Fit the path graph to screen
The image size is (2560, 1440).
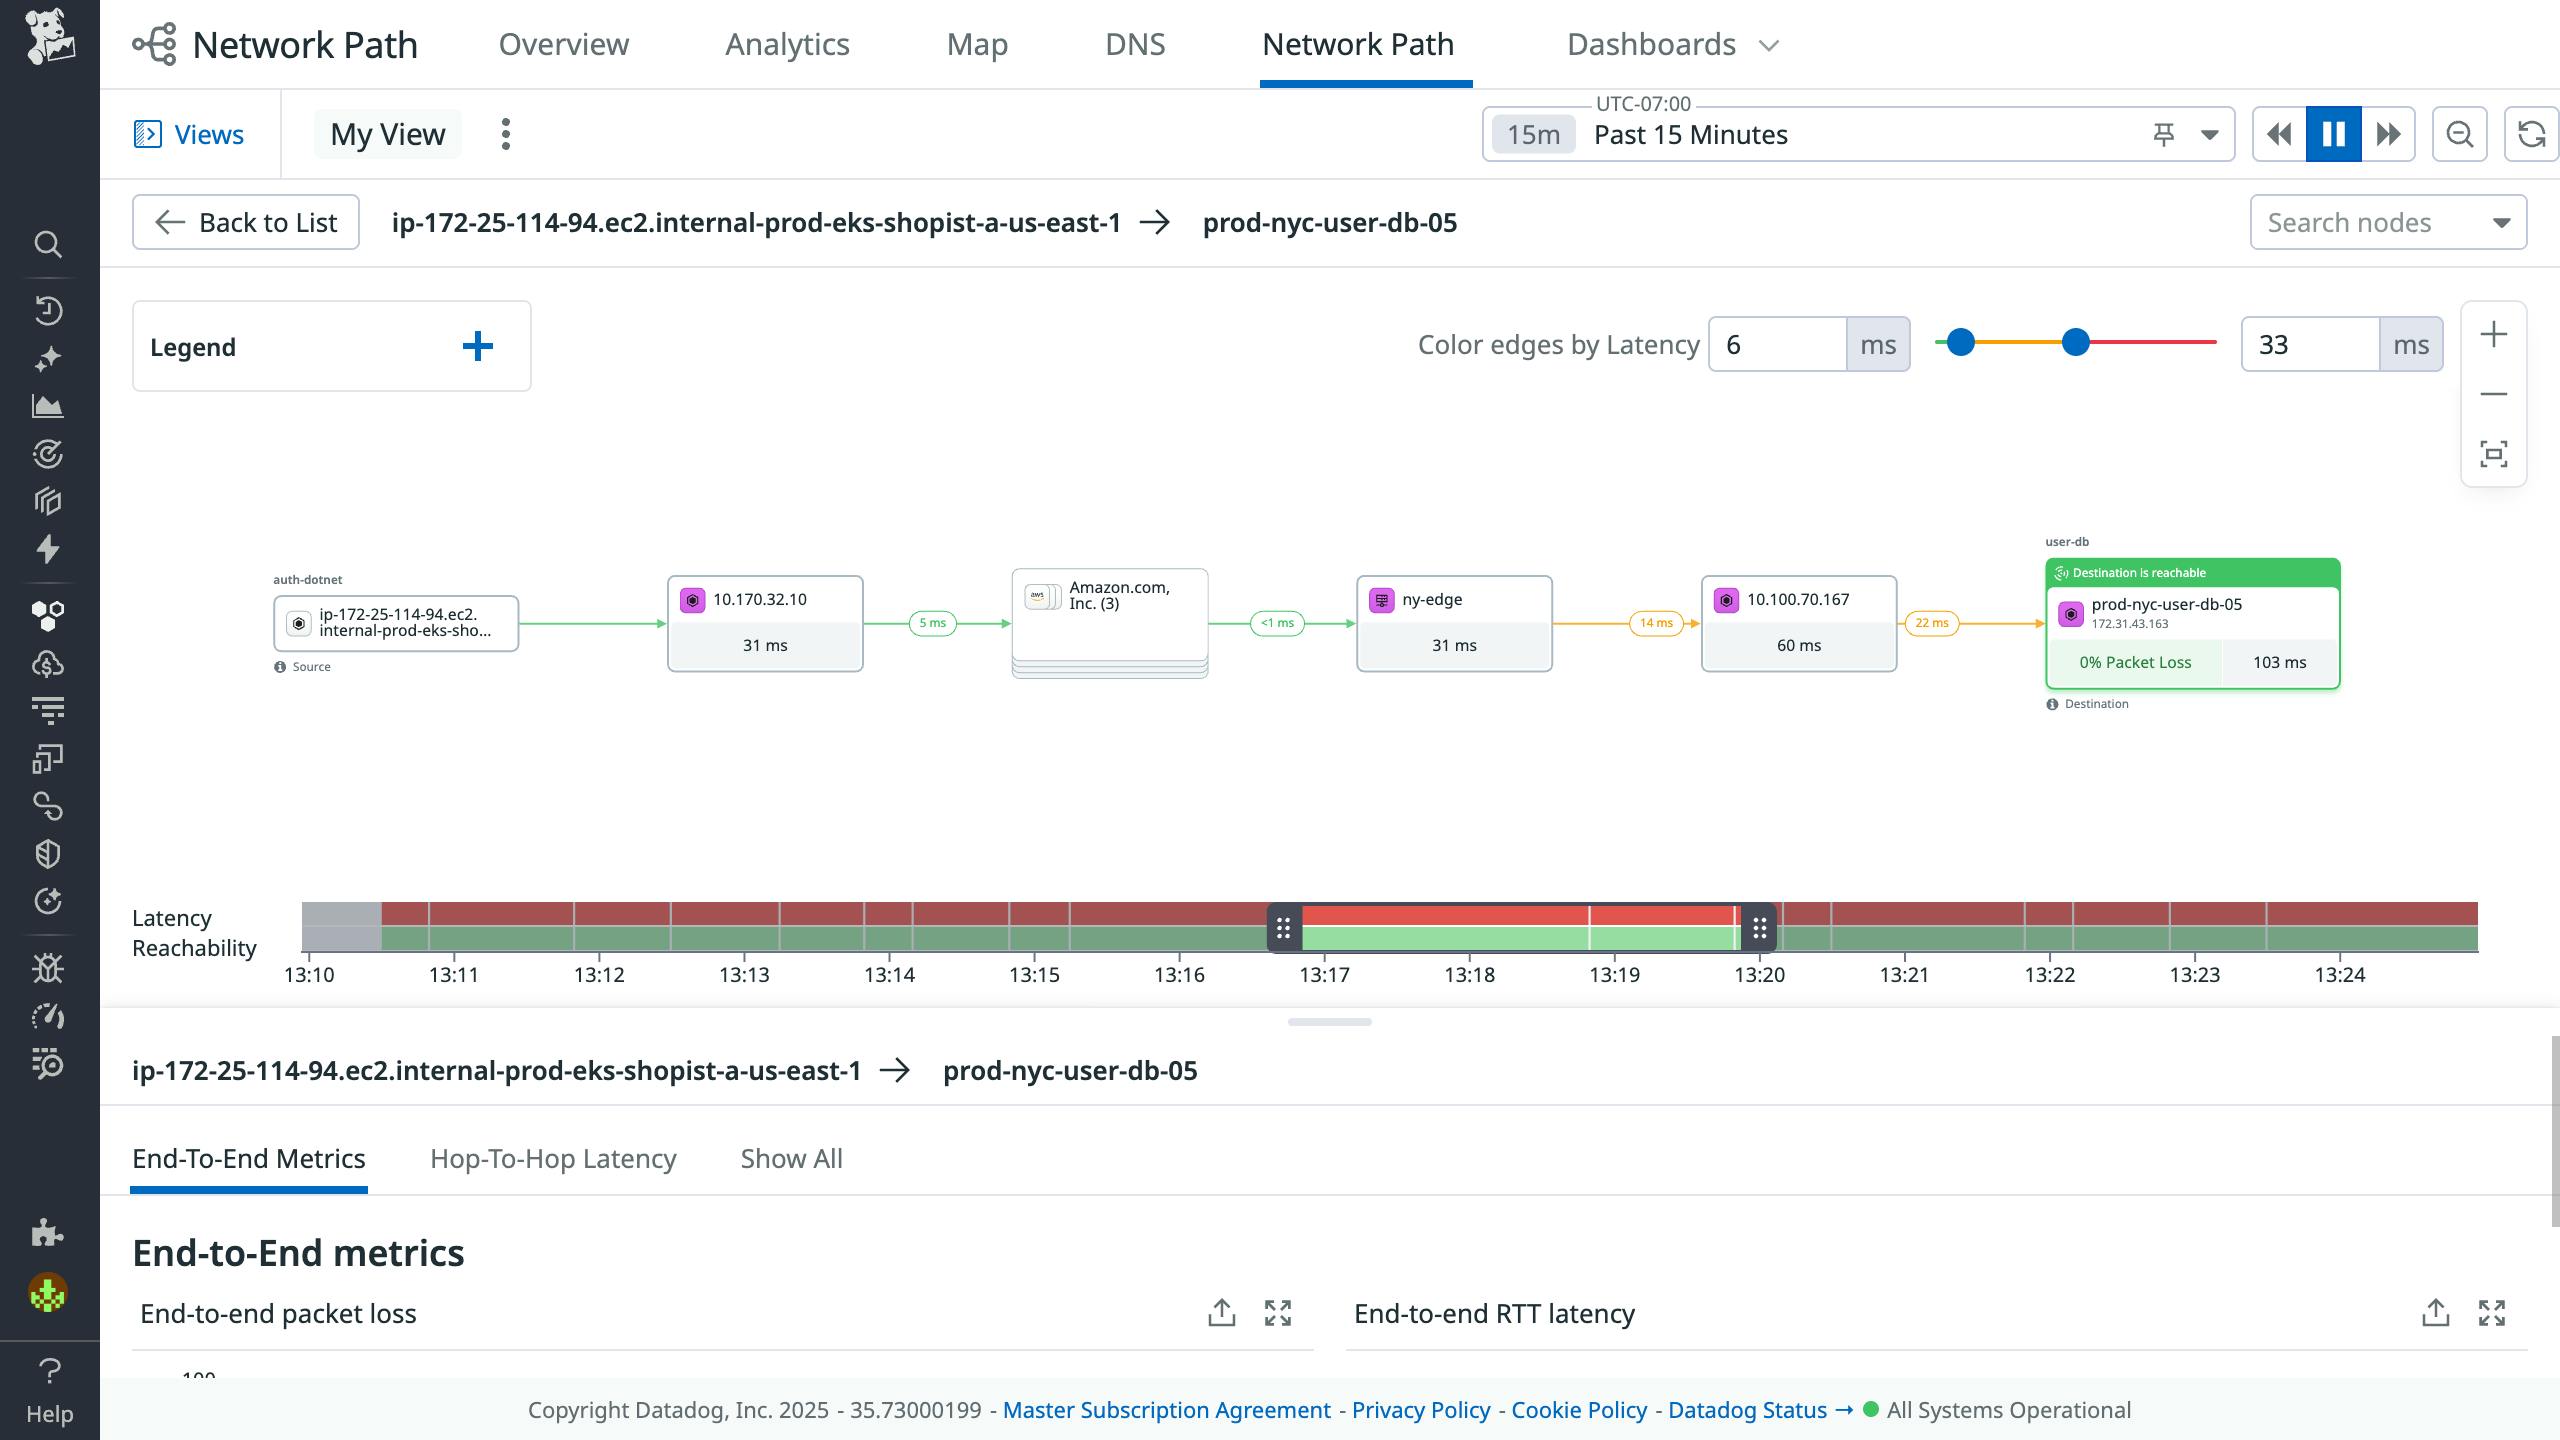click(2493, 453)
